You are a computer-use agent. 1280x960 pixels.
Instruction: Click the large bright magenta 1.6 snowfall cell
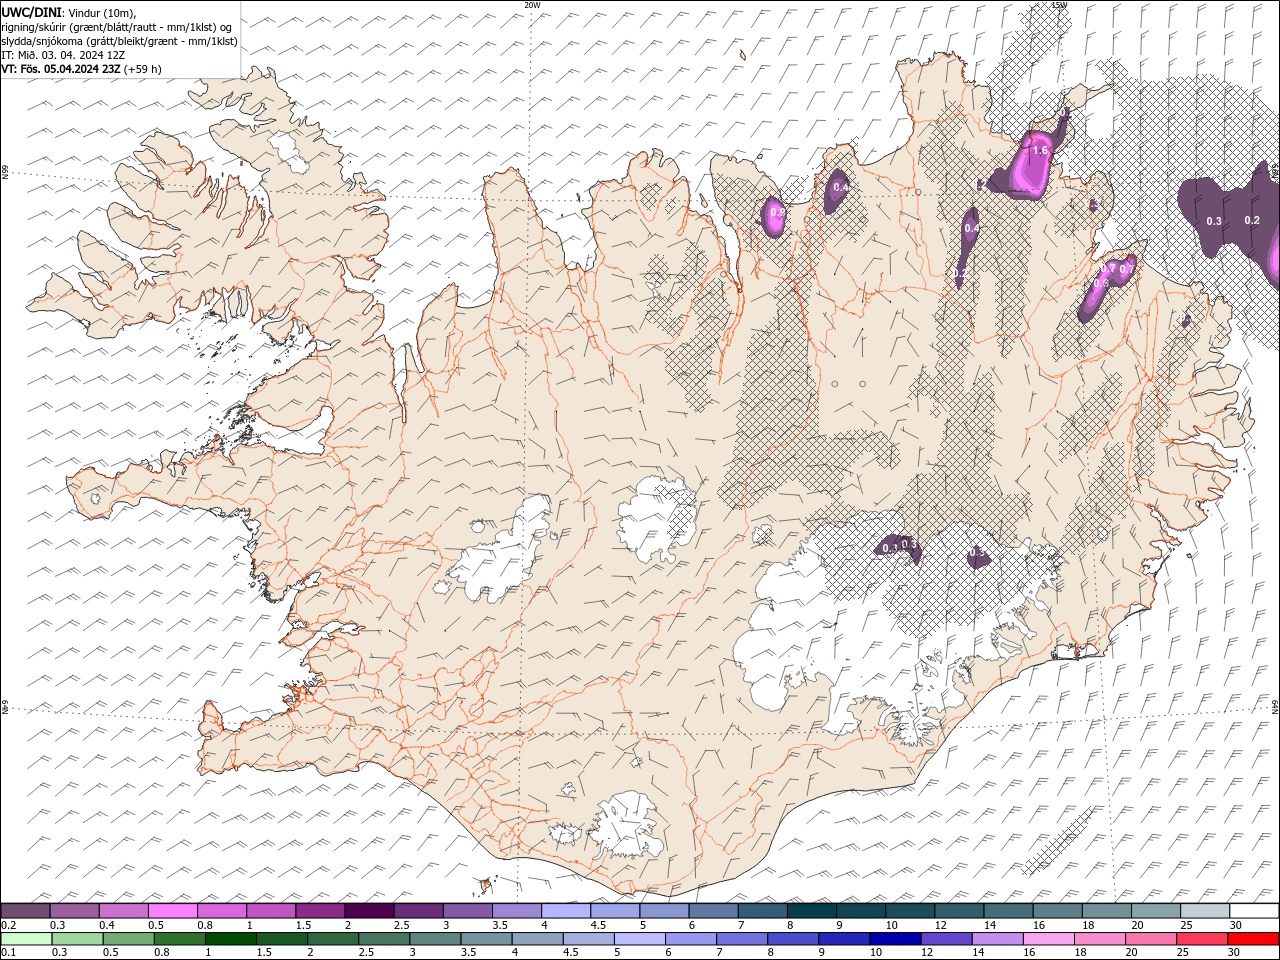(1033, 166)
